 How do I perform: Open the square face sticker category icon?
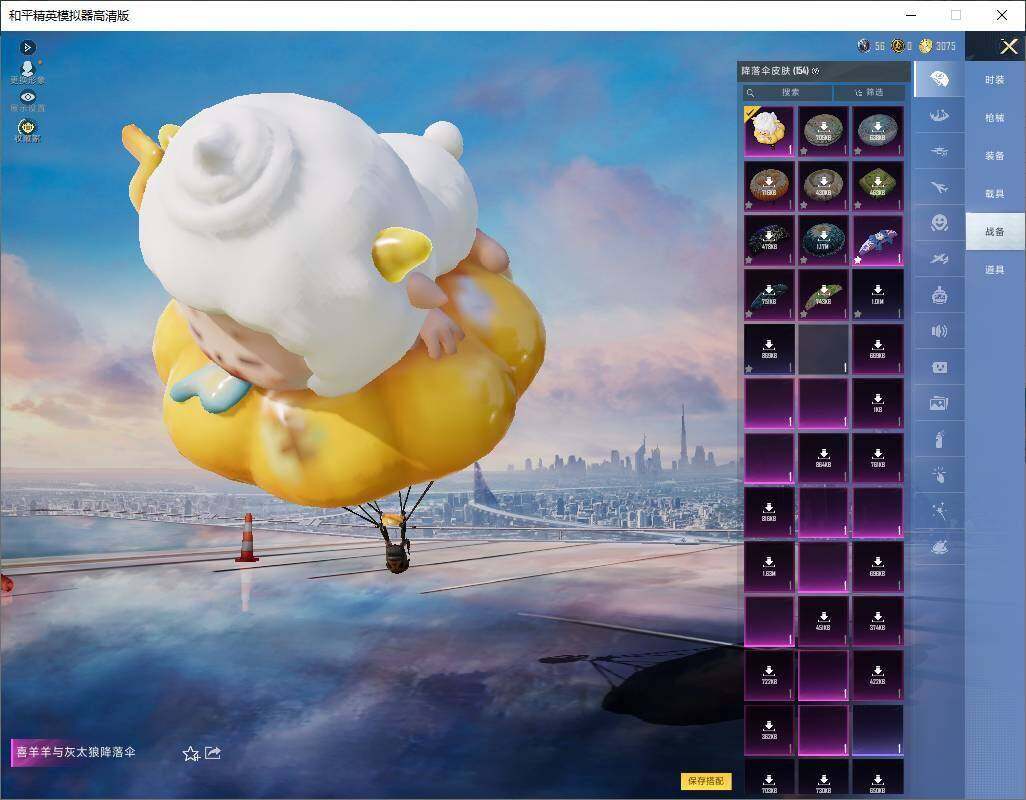[939, 367]
